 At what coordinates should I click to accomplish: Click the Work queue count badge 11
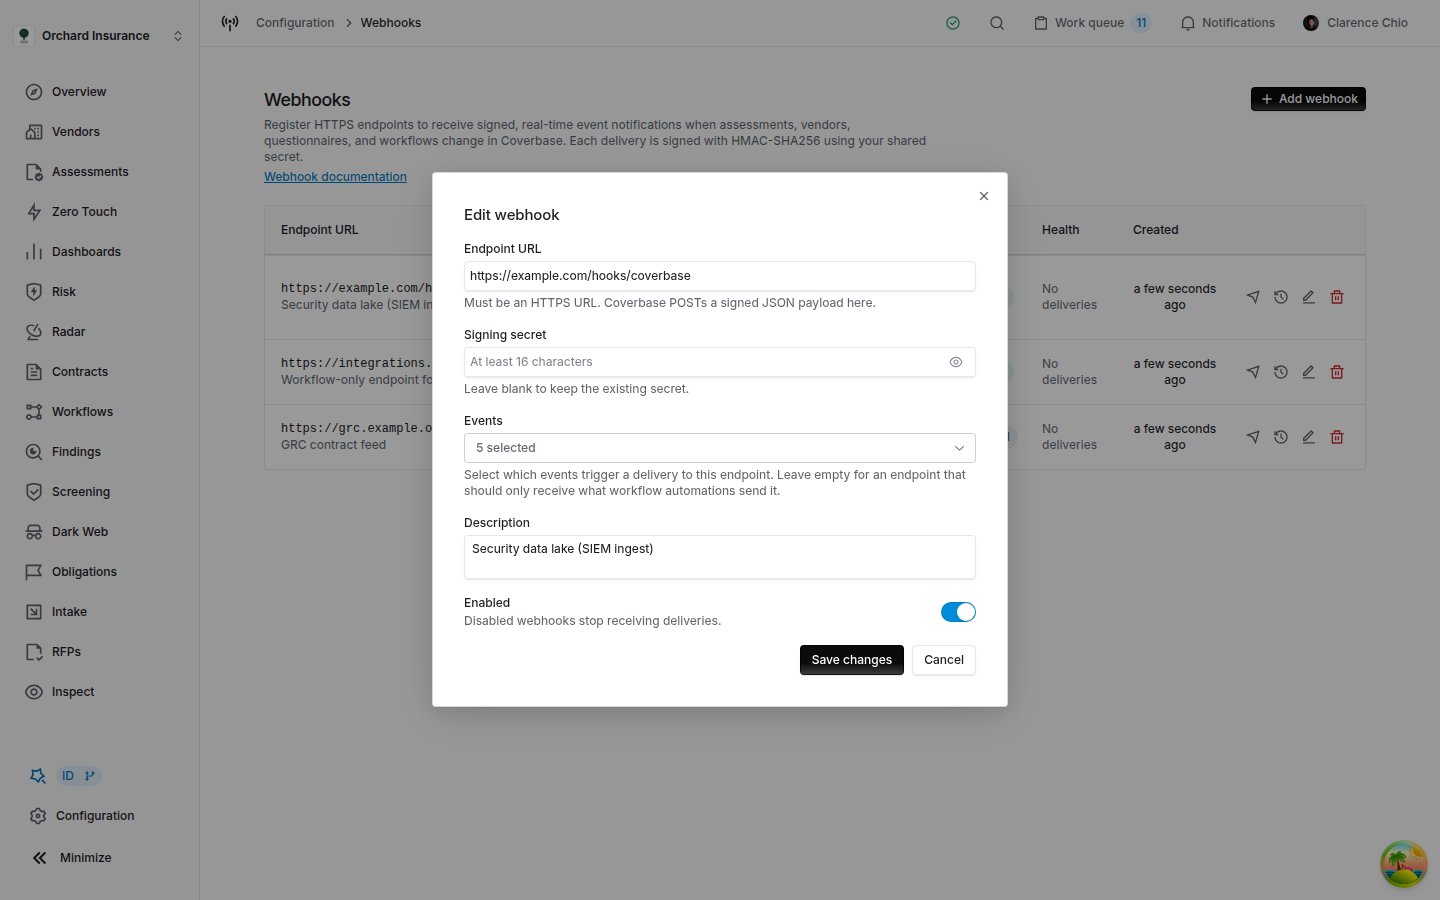coord(1141,23)
